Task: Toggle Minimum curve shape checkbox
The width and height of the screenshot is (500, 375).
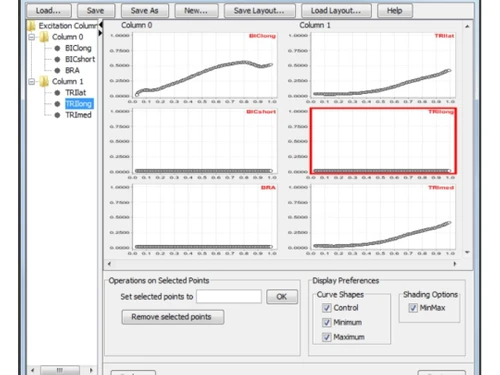Action: point(327,322)
